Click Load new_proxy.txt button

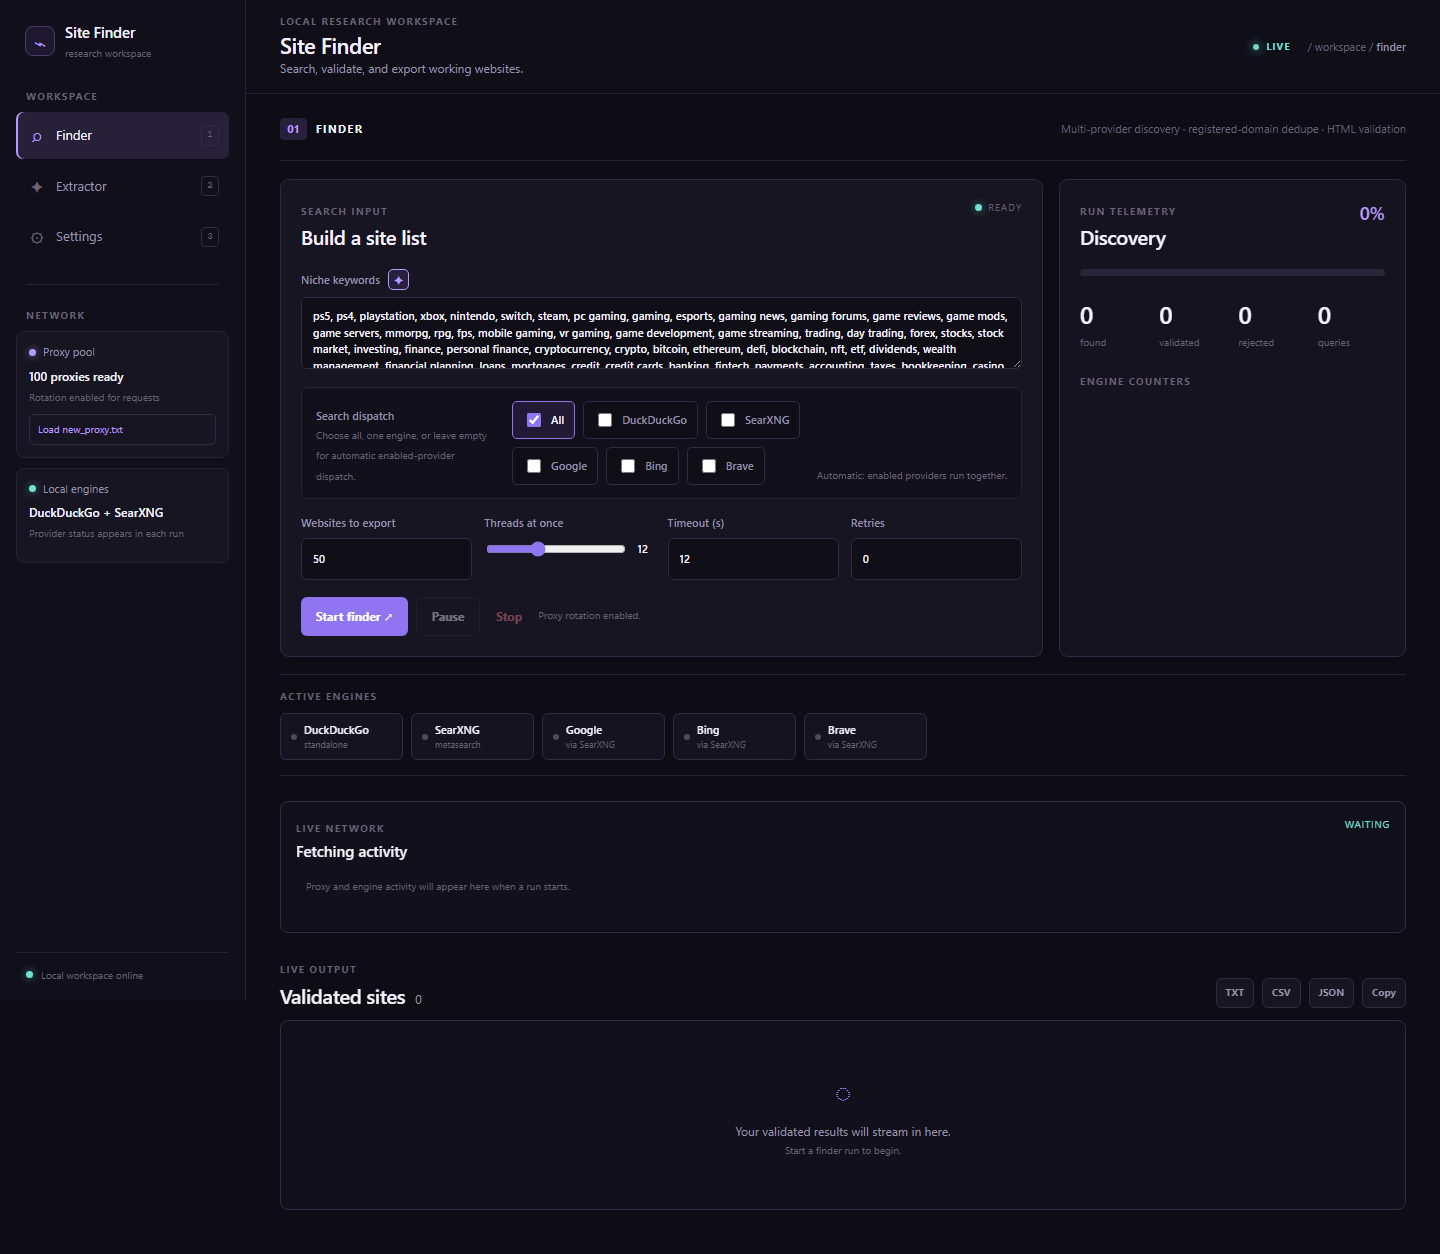coord(122,430)
